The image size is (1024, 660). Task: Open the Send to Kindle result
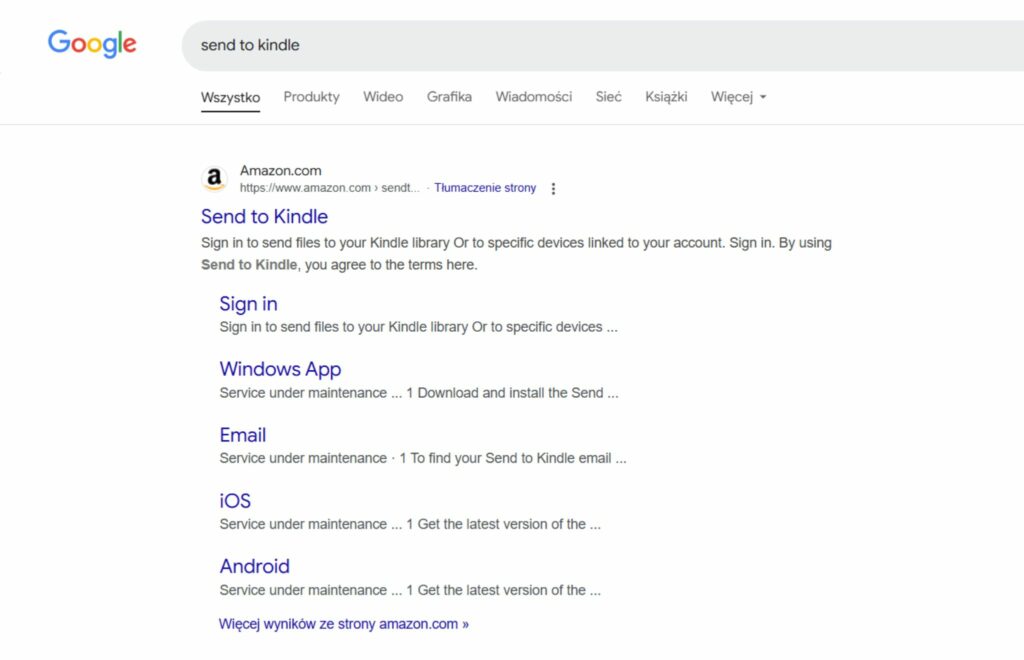(x=264, y=216)
